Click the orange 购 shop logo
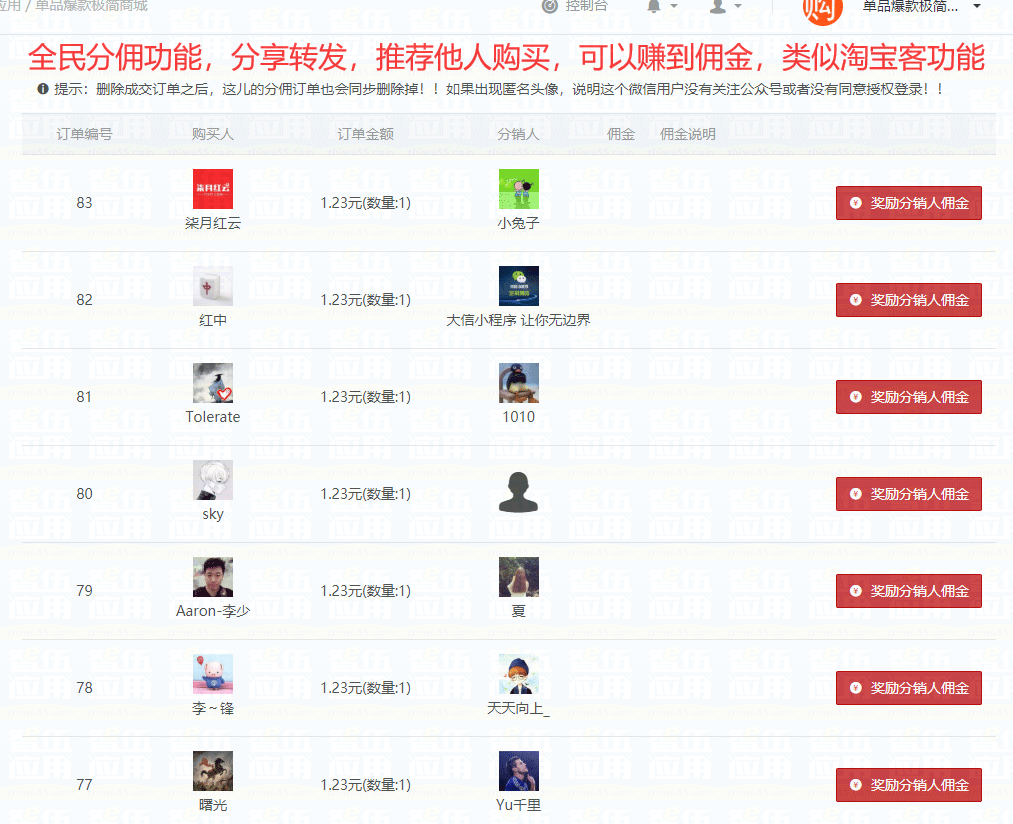This screenshot has width=1013, height=824. pos(822,9)
